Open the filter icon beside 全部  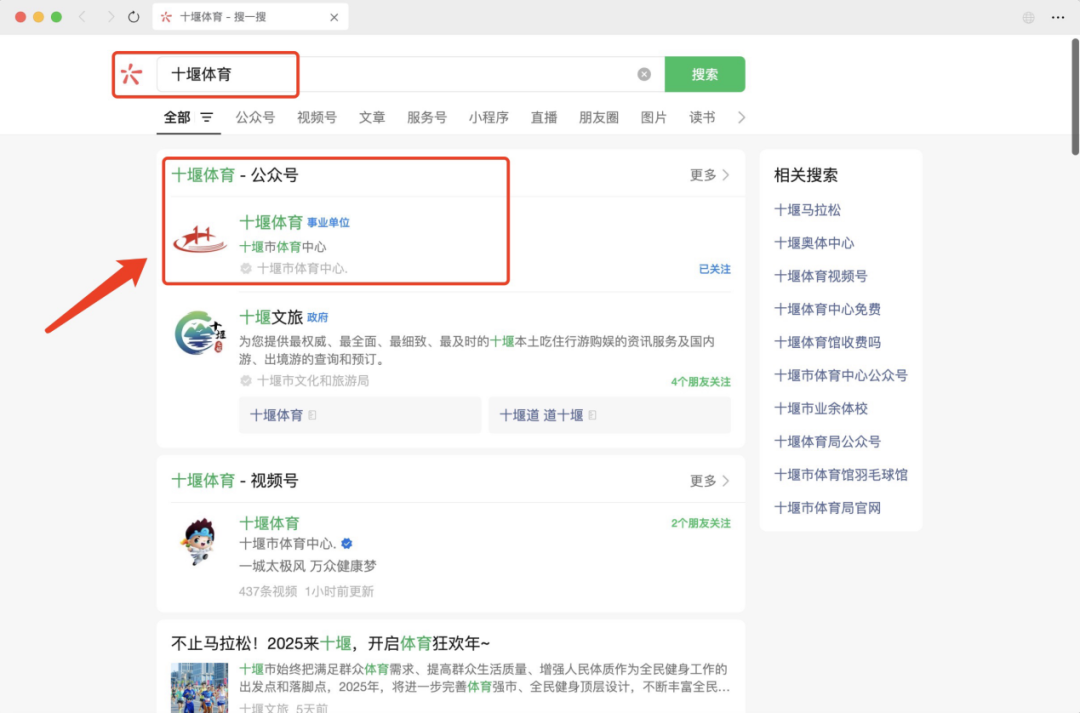click(x=207, y=118)
